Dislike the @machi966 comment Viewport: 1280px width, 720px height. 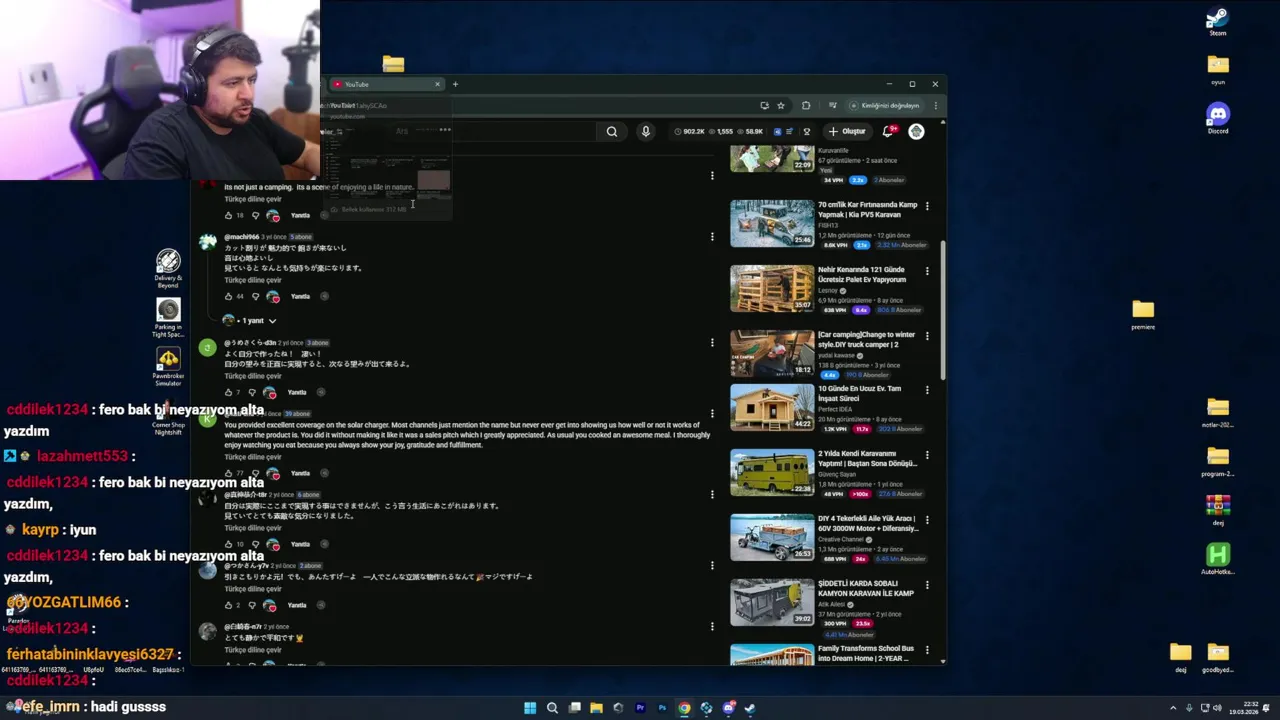click(255, 296)
